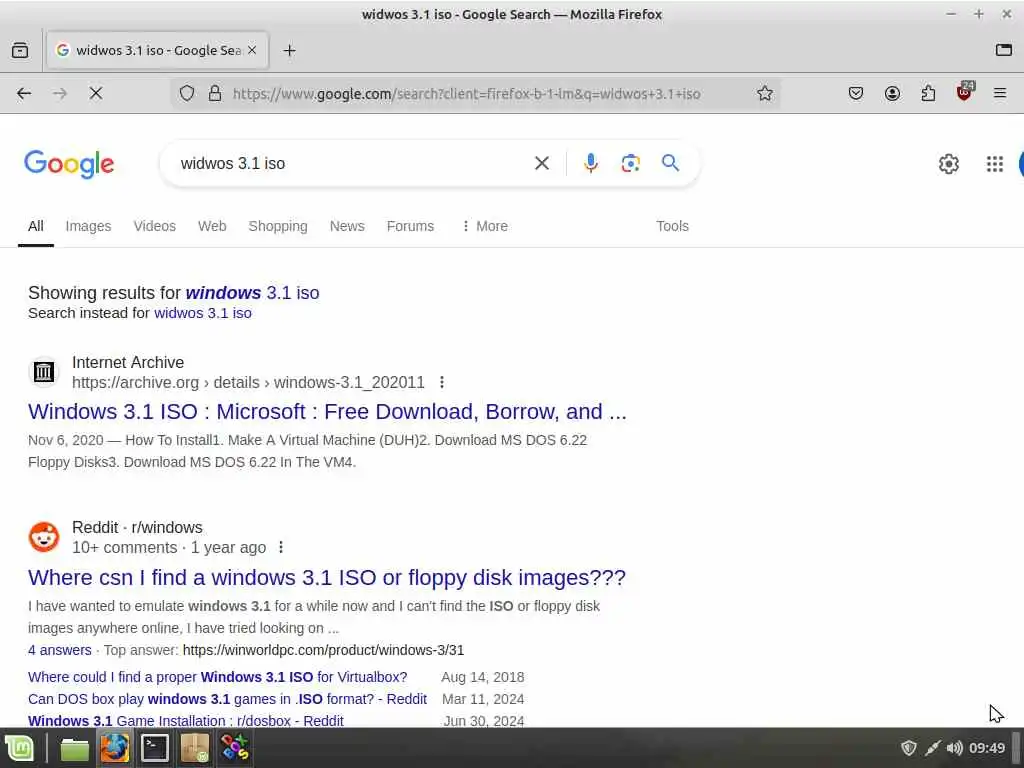This screenshot has width=1024, height=768.
Task: Open corrected 'windows 3.1 iso' link
Action: [x=252, y=293]
